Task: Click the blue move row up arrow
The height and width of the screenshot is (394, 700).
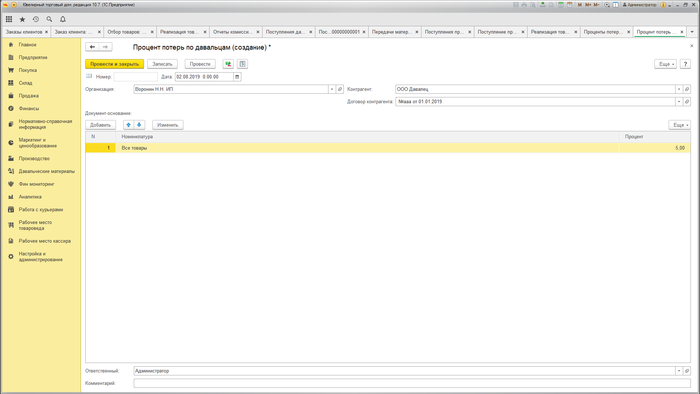Action: [129, 125]
